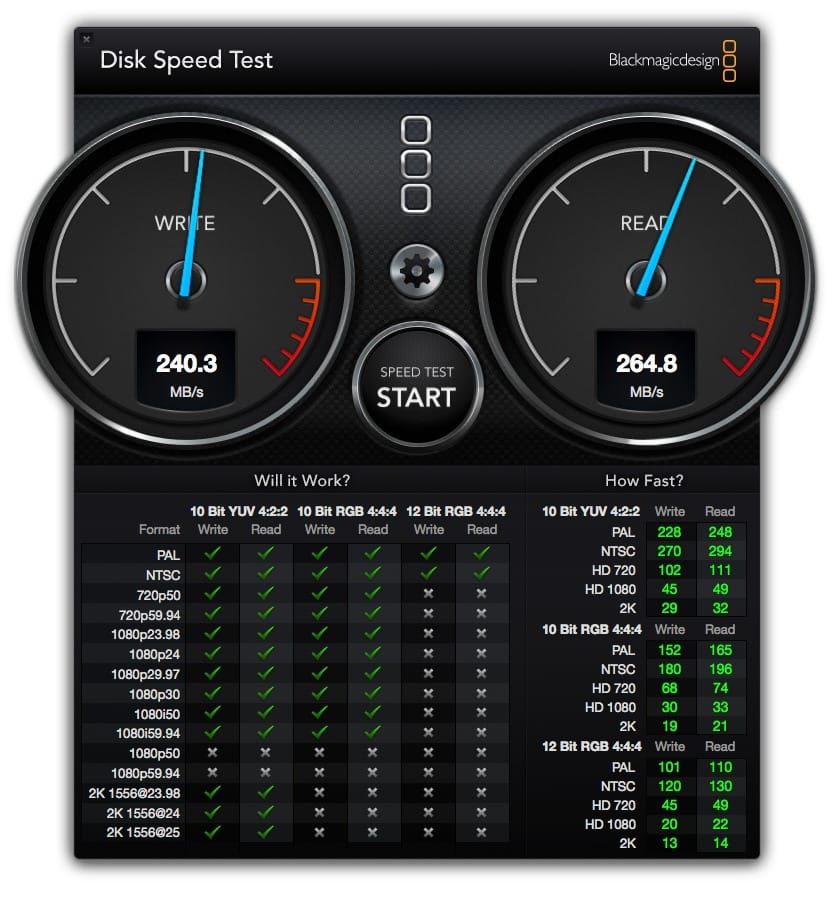Close the Disk Speed Test window
Viewport: 834px width, 898px height.
click(87, 40)
